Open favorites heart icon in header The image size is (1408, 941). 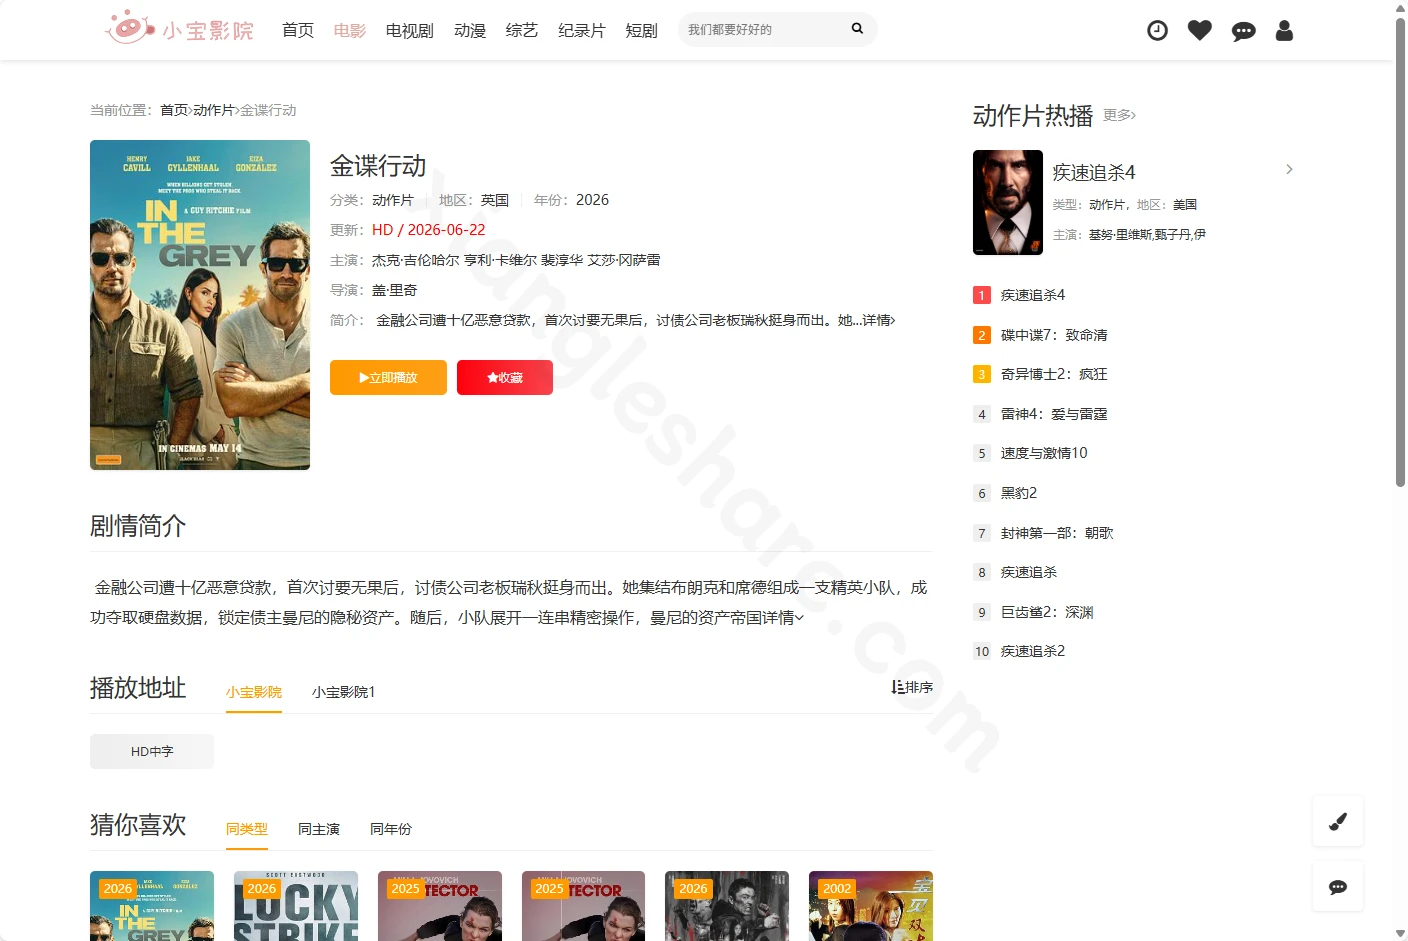tap(1200, 31)
